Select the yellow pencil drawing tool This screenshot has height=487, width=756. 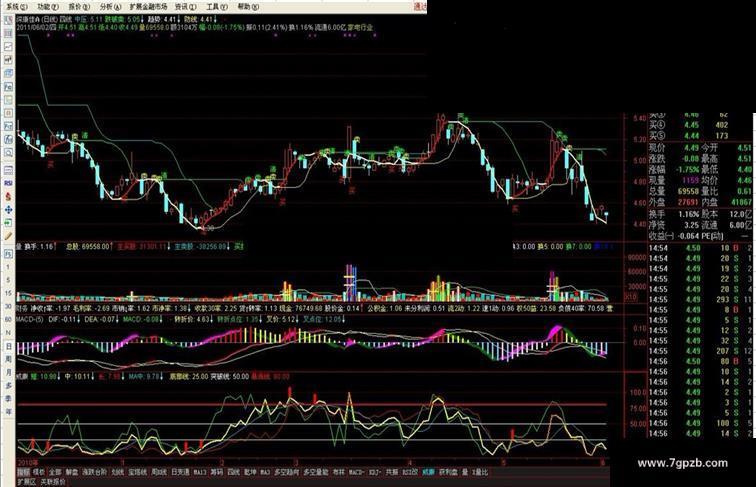pyautogui.click(x=8, y=236)
